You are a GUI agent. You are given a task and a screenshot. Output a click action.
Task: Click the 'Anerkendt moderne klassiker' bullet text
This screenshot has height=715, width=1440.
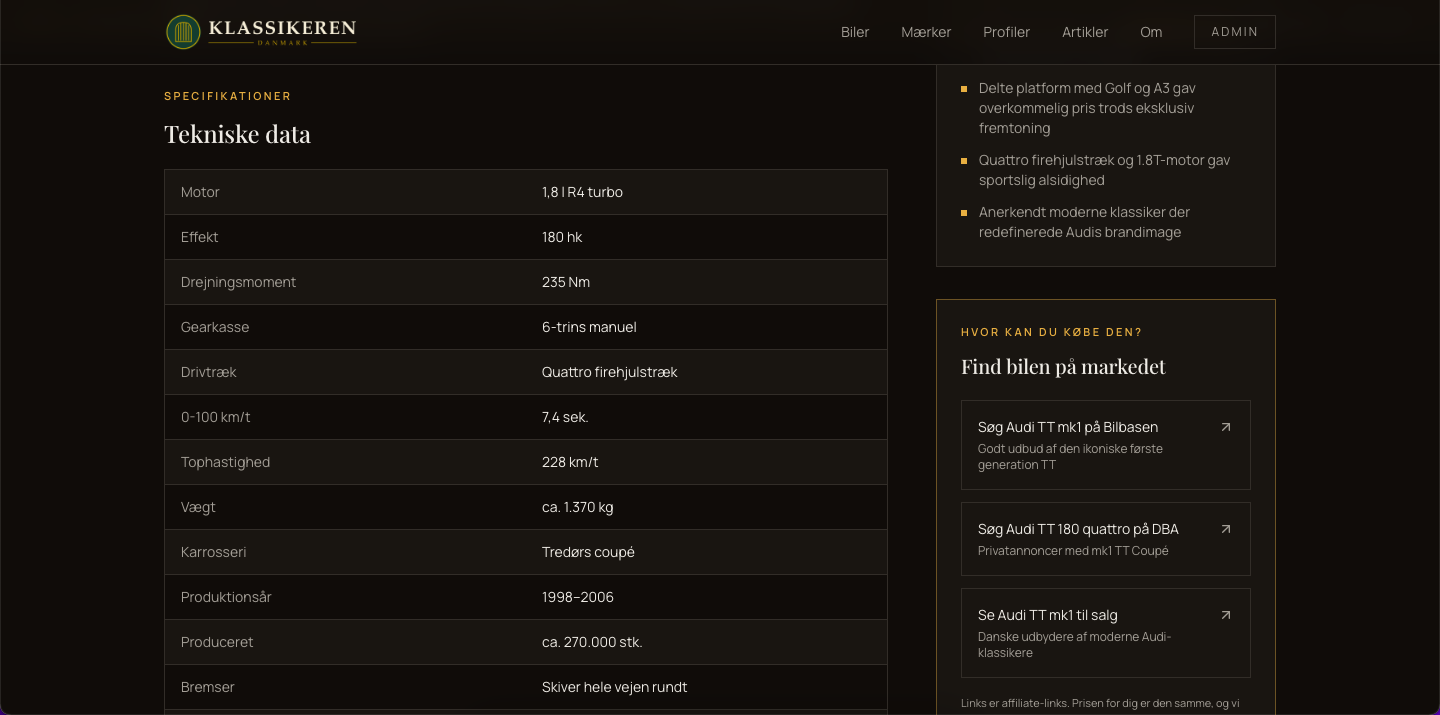(1085, 222)
